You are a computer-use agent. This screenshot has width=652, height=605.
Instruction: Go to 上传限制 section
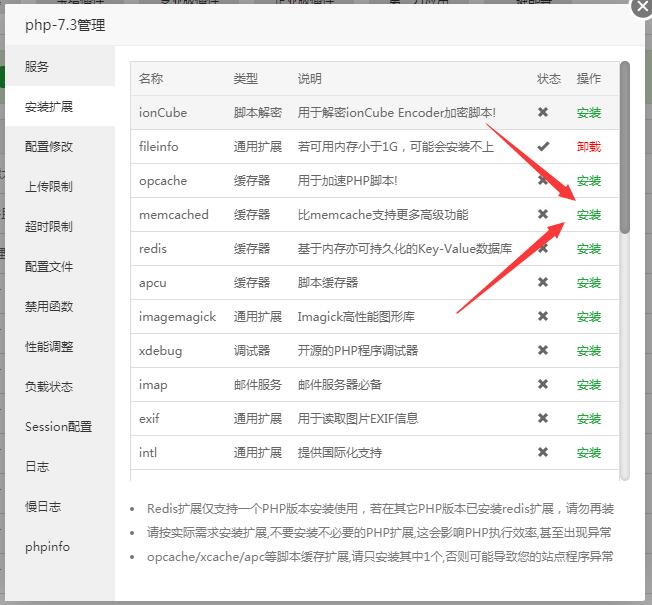(49, 187)
